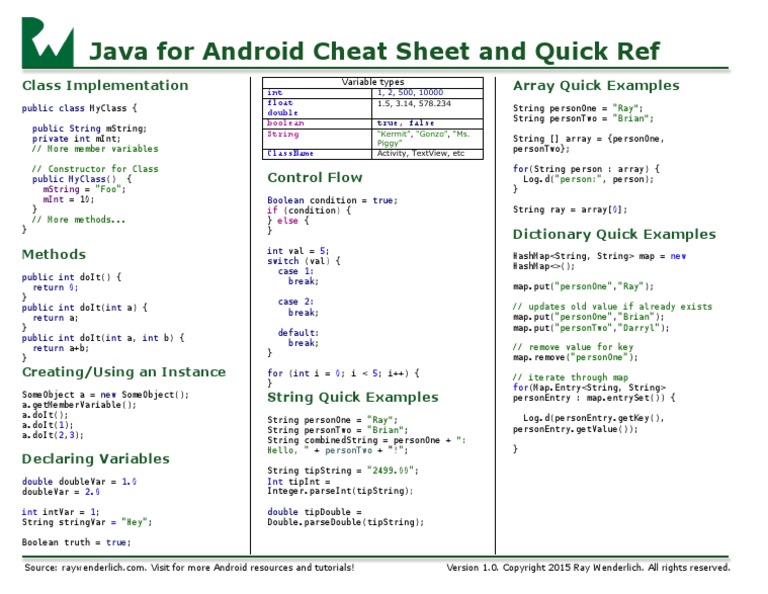Click the '"Kermit", "Gonzo"' table cell
Viewport: 768px width, 594px height.
[427, 139]
